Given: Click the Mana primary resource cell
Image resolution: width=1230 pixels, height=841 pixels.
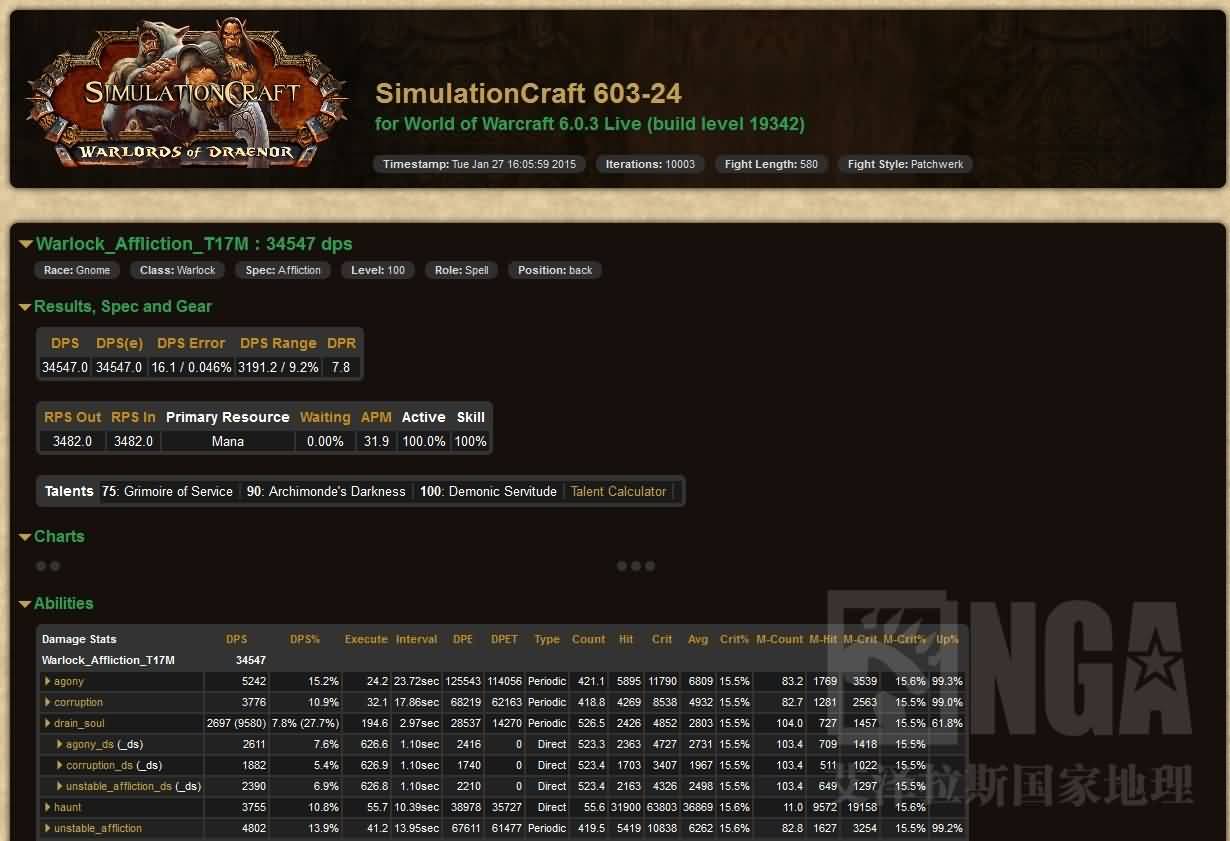Looking at the screenshot, I should (228, 441).
